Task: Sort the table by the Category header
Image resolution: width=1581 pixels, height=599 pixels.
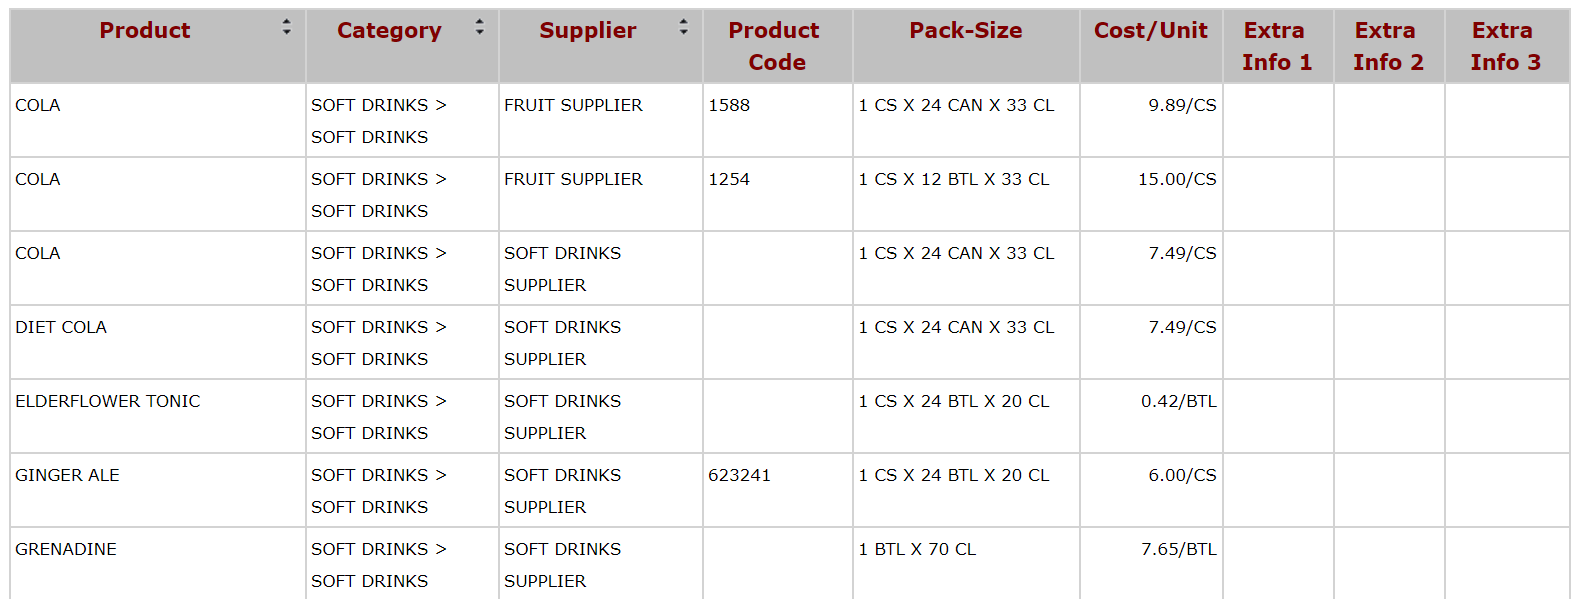Action: (388, 30)
